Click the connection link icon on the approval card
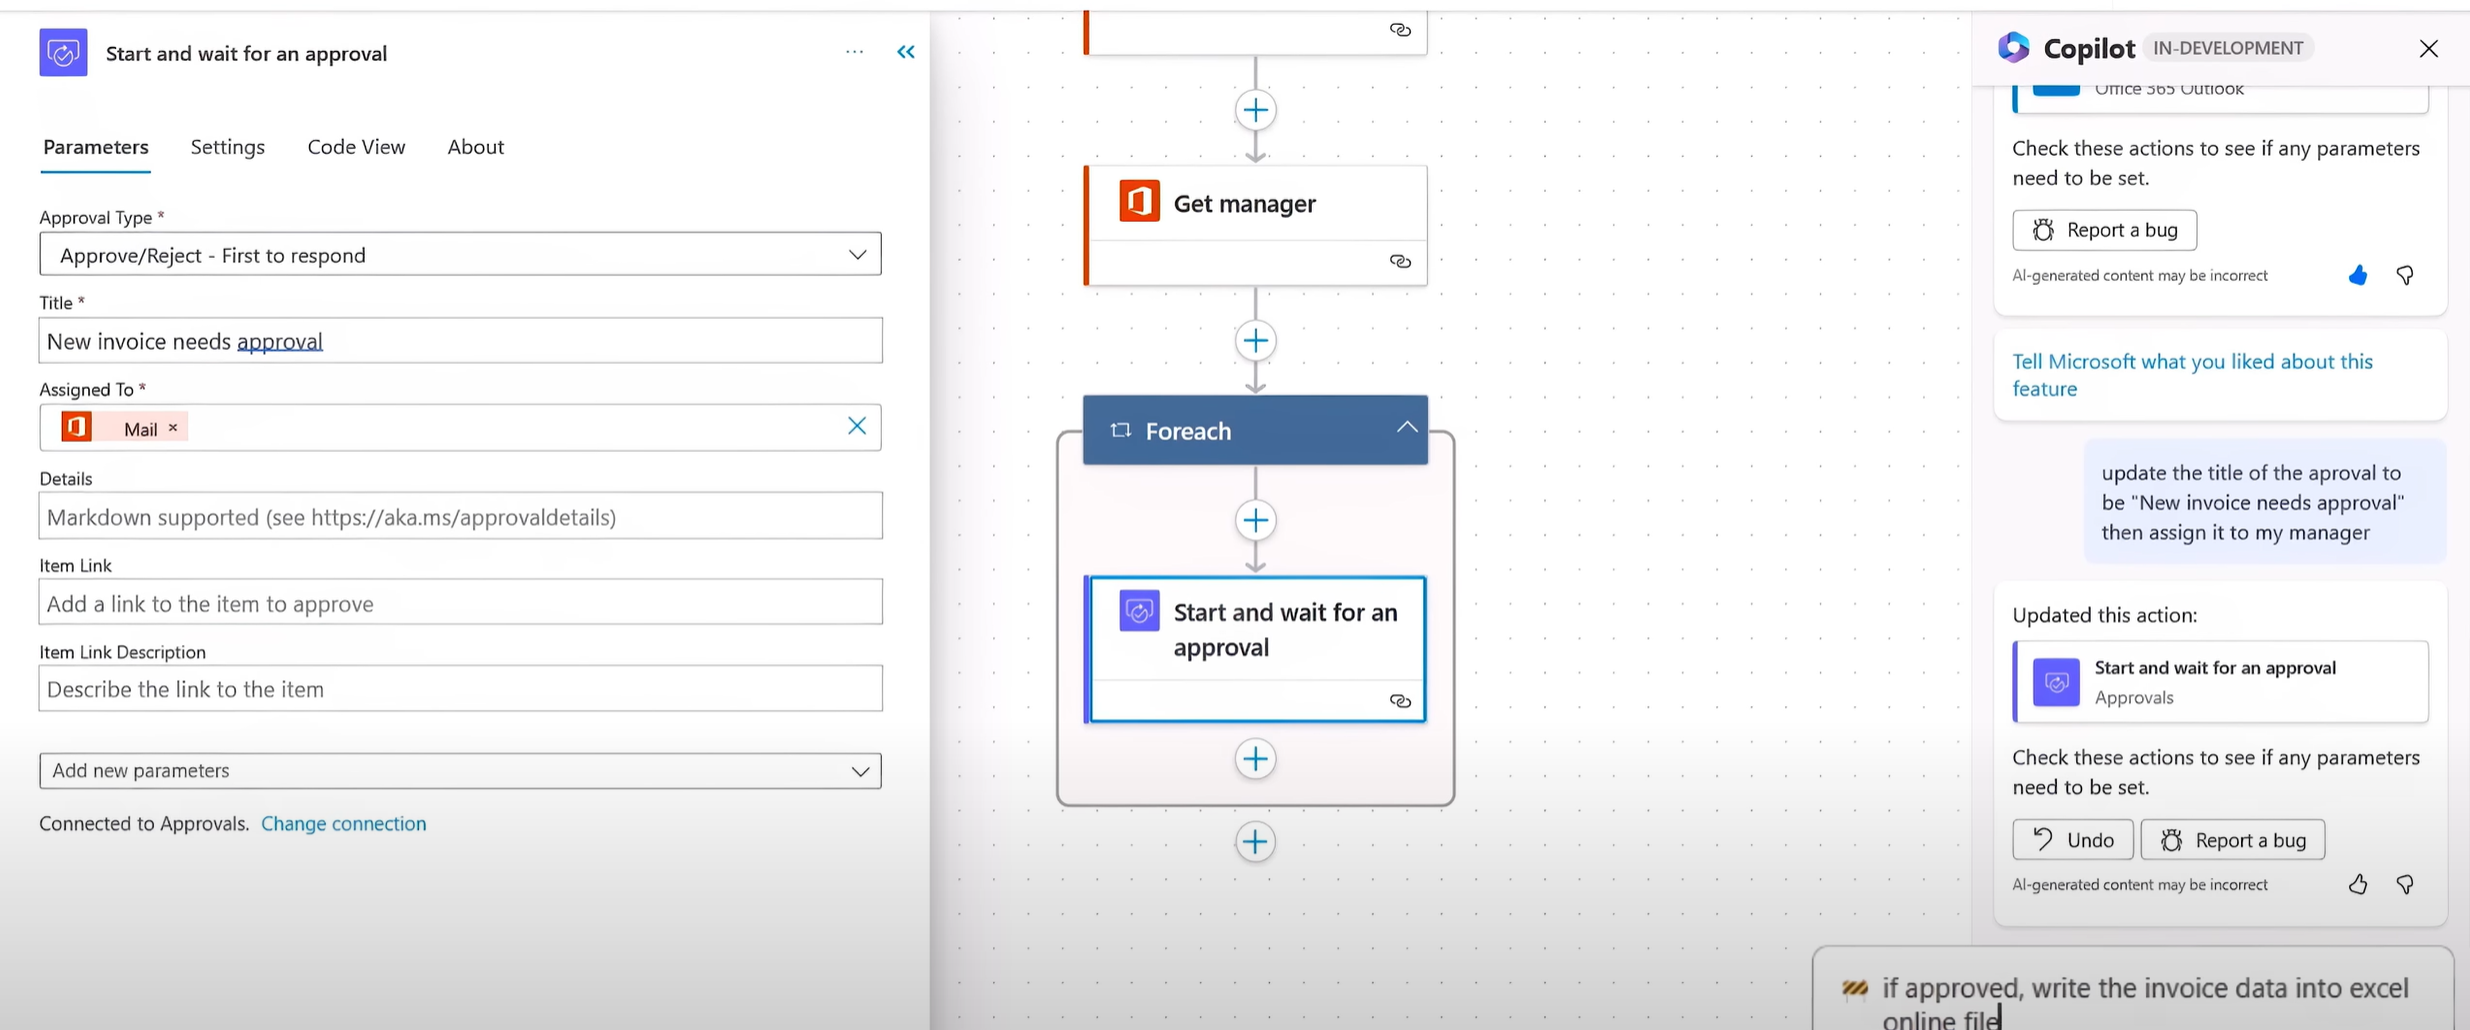2470x1030 pixels. point(1400,700)
